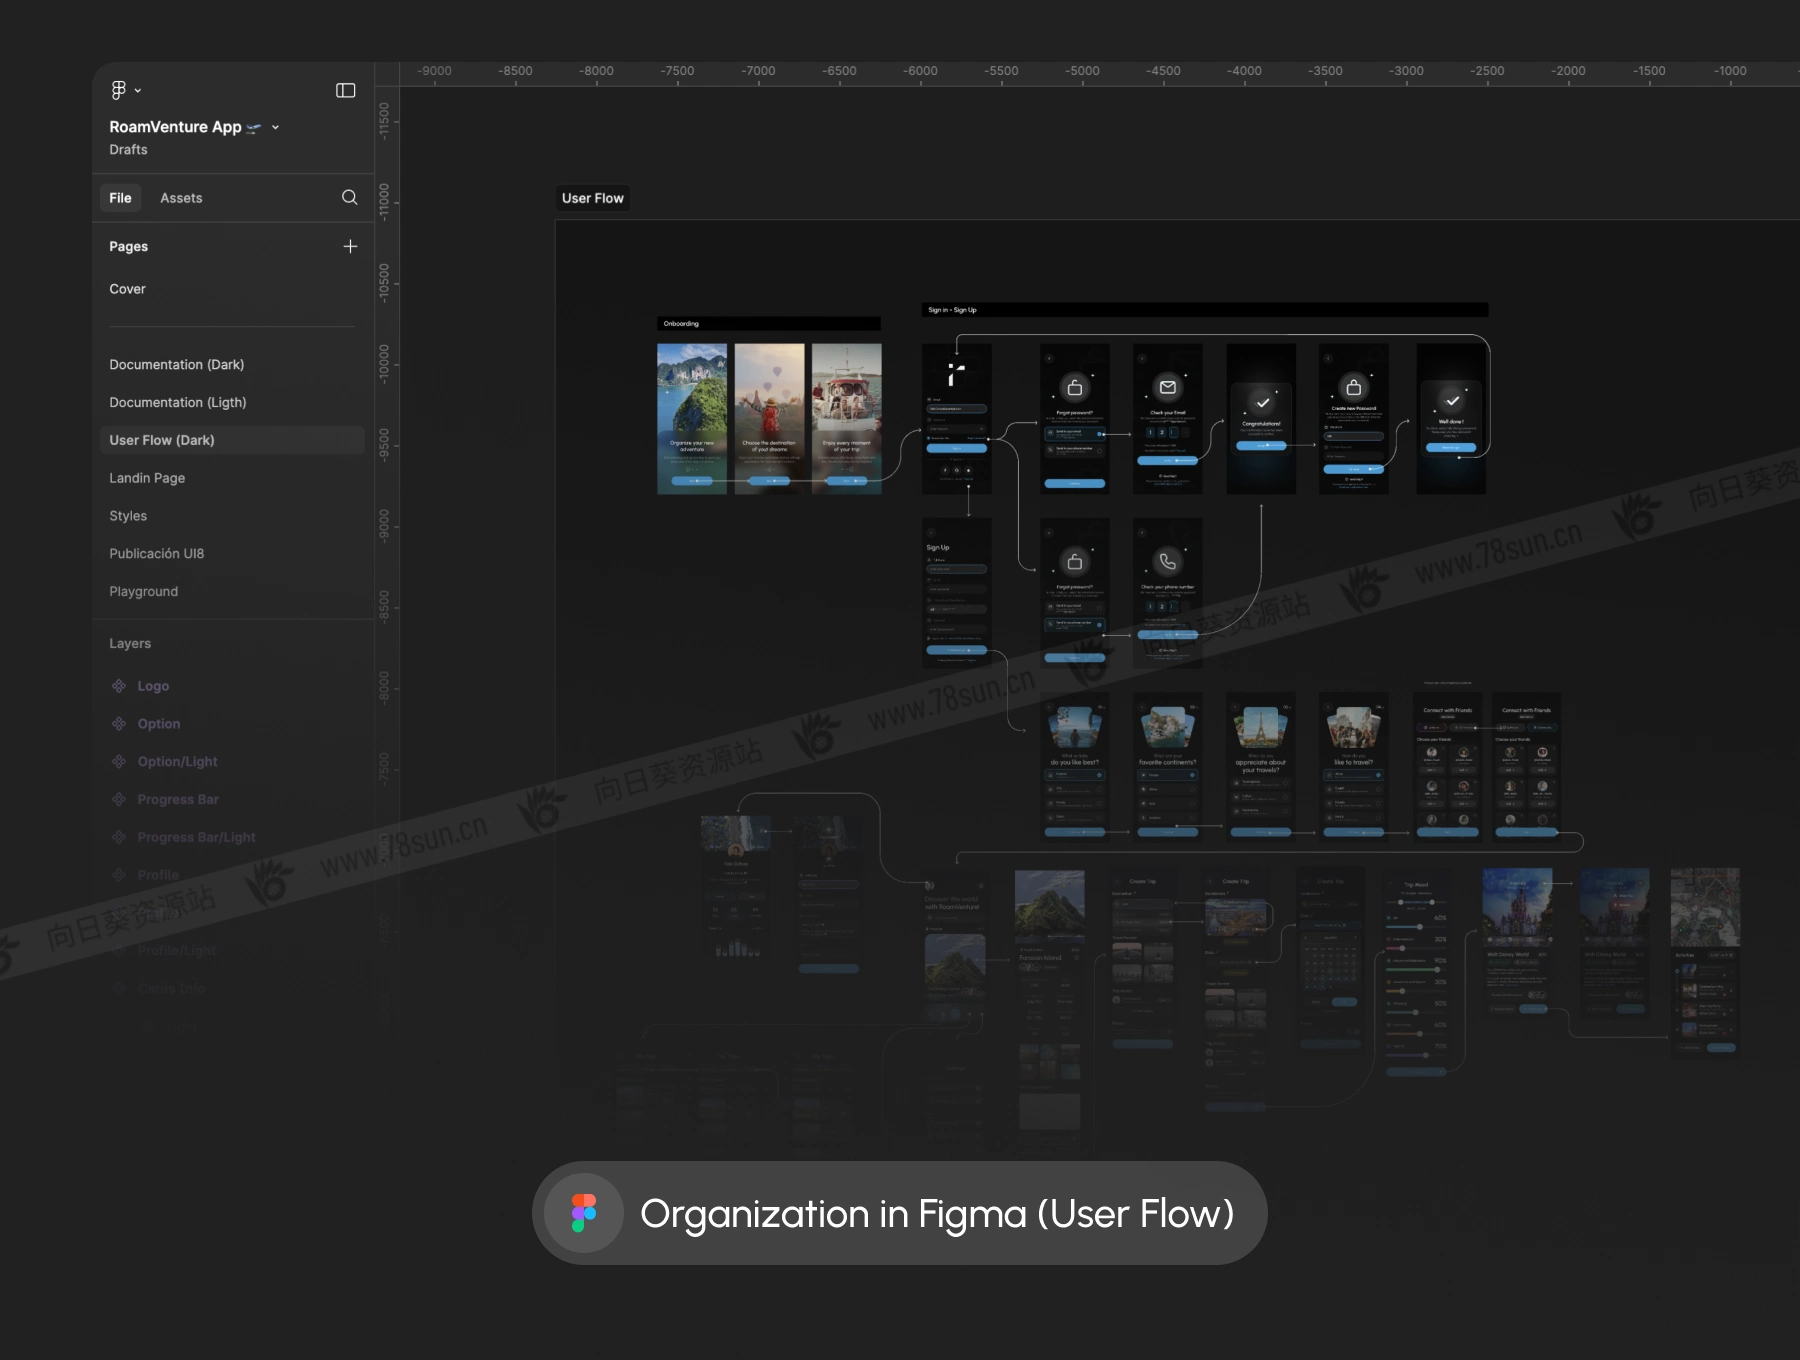Click the Drafts location link
1800x1360 pixels.
128,150
